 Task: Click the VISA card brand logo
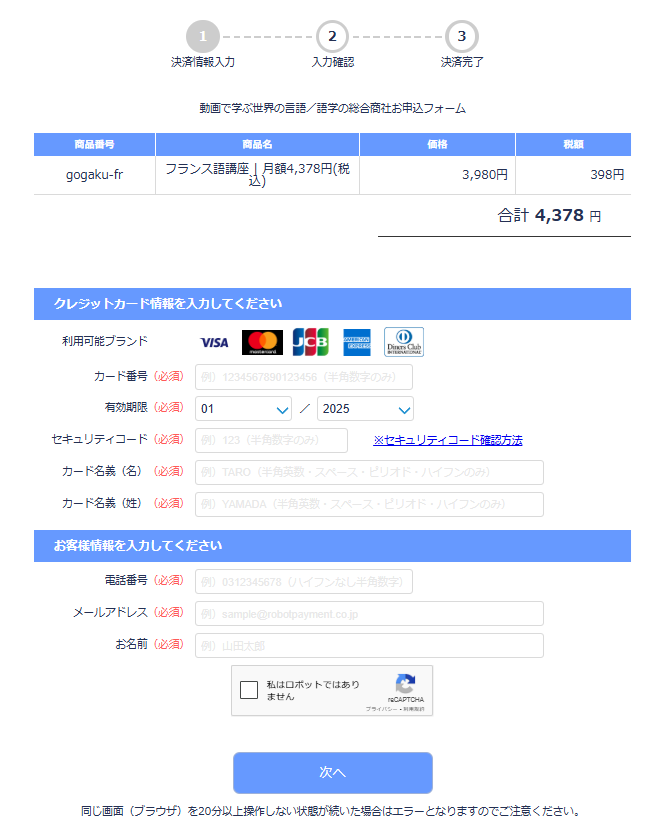[x=214, y=342]
